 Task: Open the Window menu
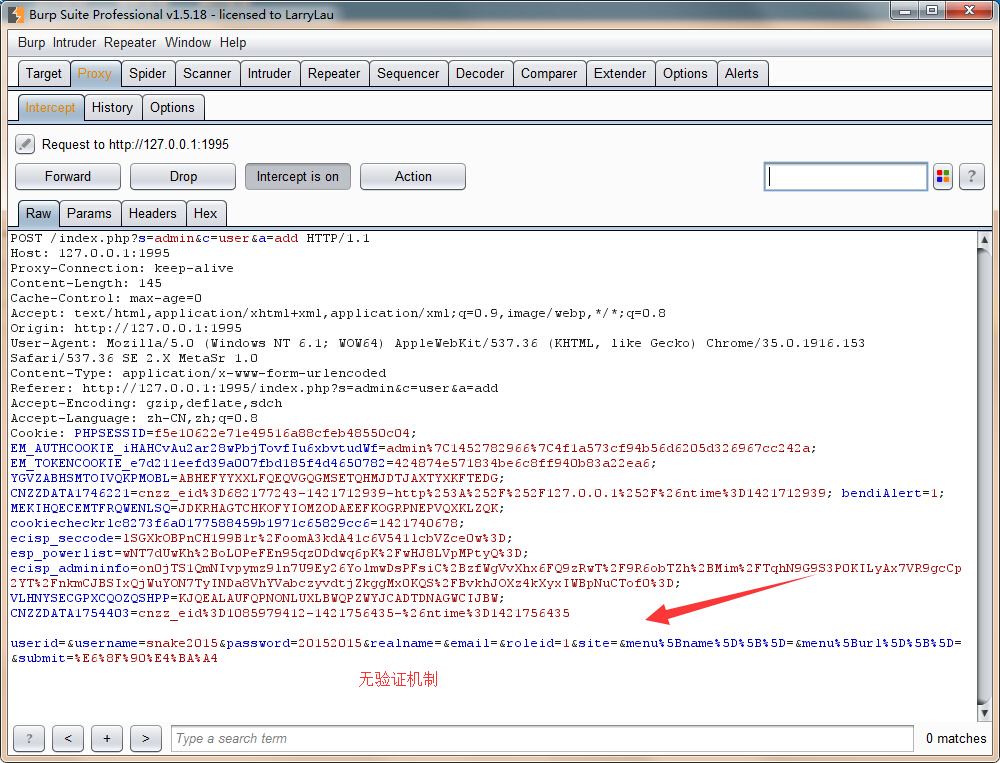188,43
